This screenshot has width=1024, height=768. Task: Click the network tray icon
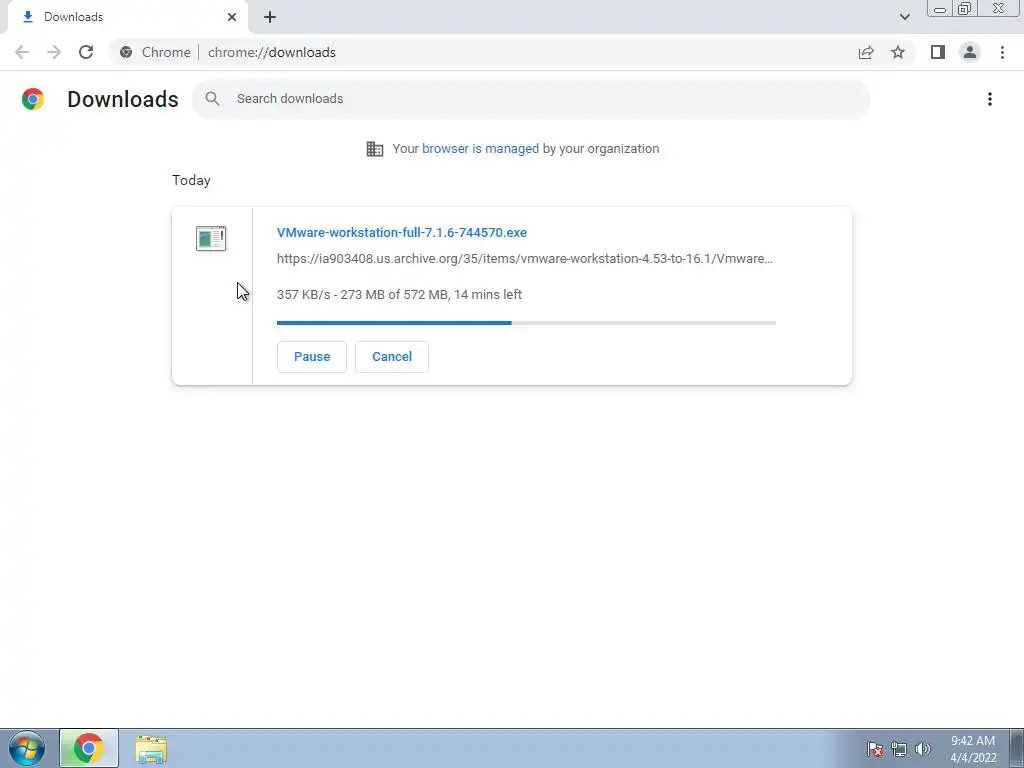point(899,749)
